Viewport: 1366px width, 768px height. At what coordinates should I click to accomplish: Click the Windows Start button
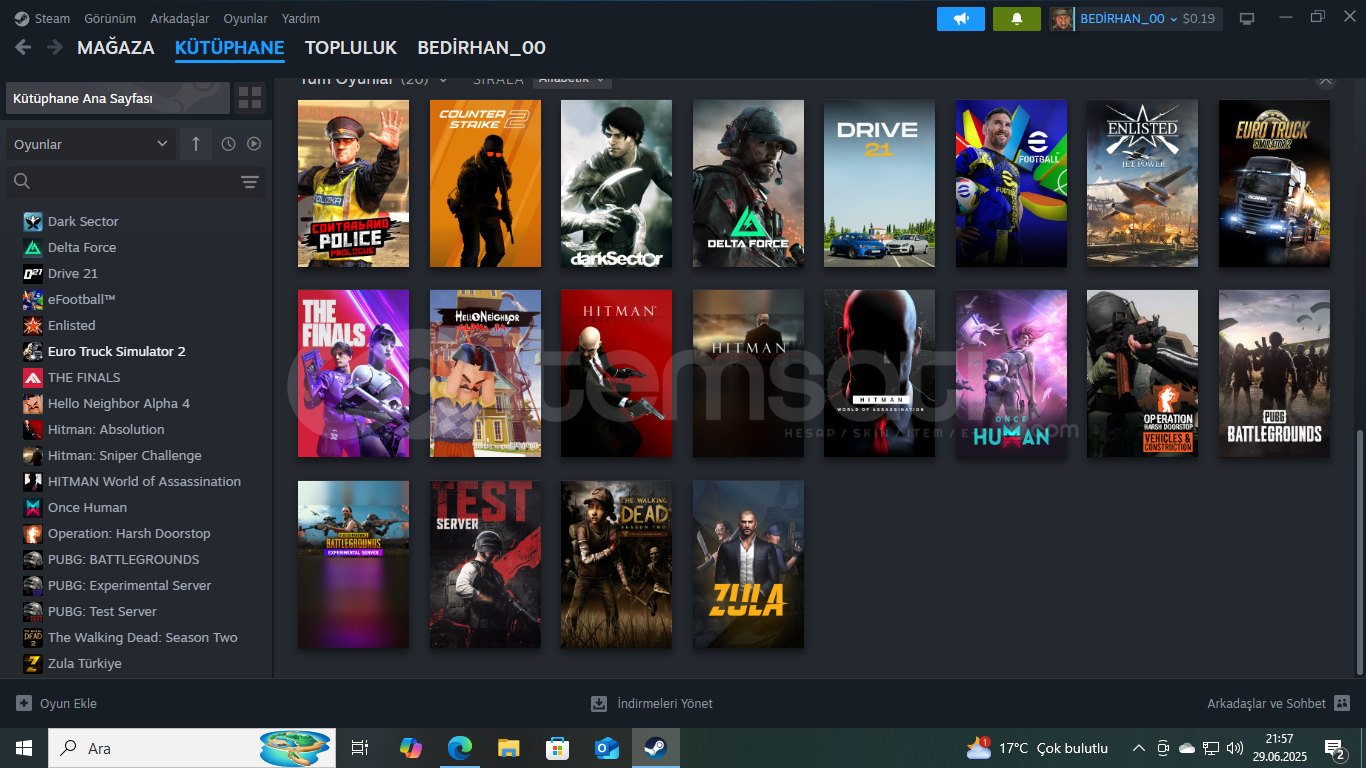[23, 748]
